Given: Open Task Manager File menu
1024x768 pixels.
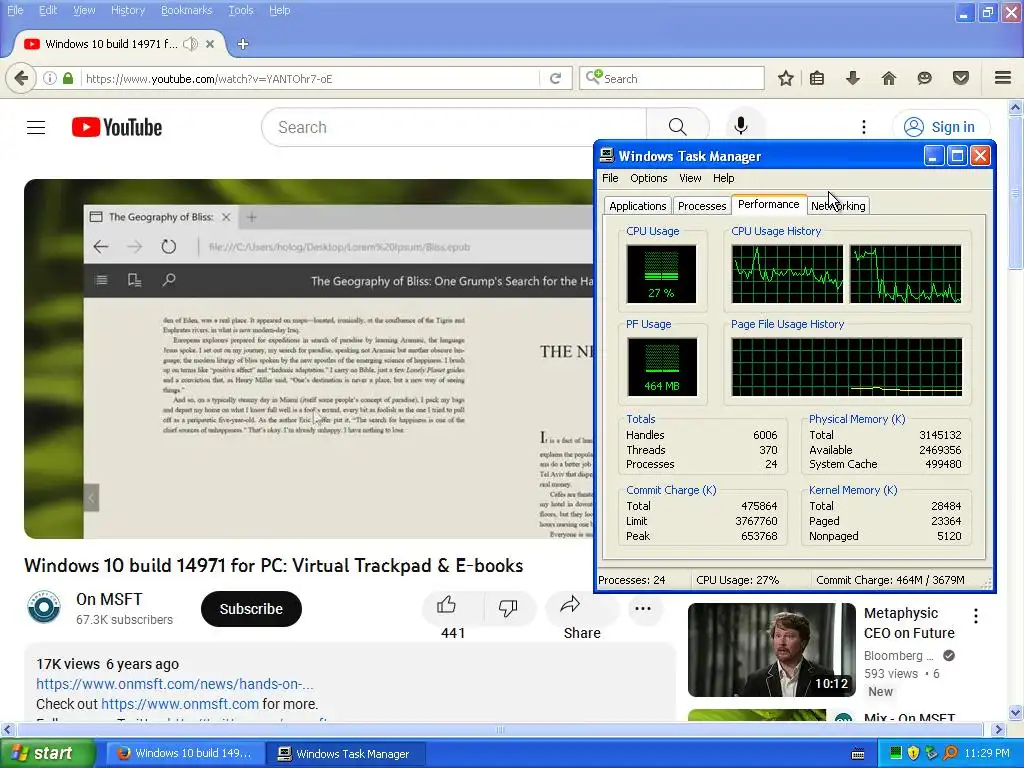Looking at the screenshot, I should tap(610, 178).
